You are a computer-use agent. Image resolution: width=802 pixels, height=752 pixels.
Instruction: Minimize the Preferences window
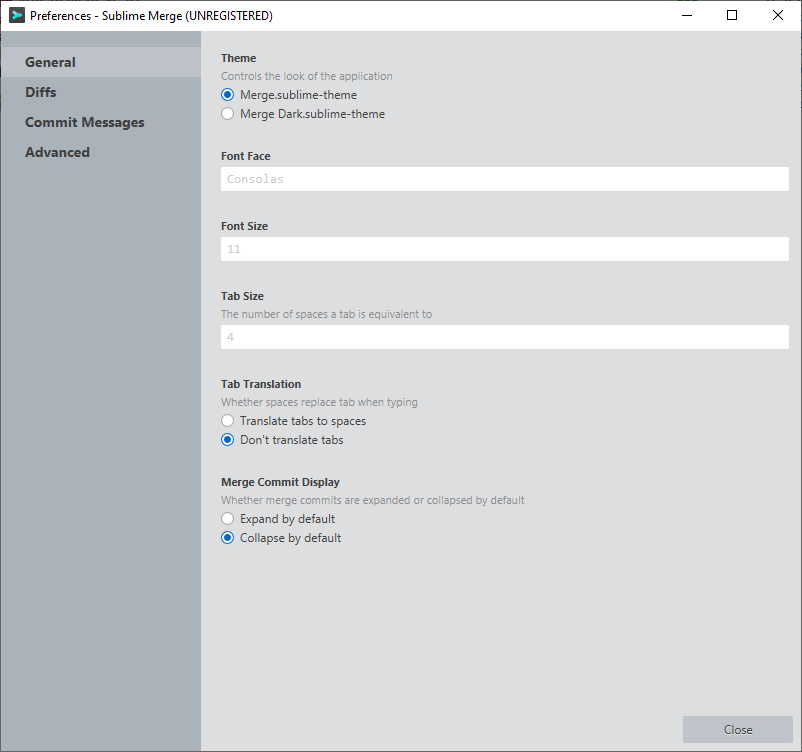[687, 15]
